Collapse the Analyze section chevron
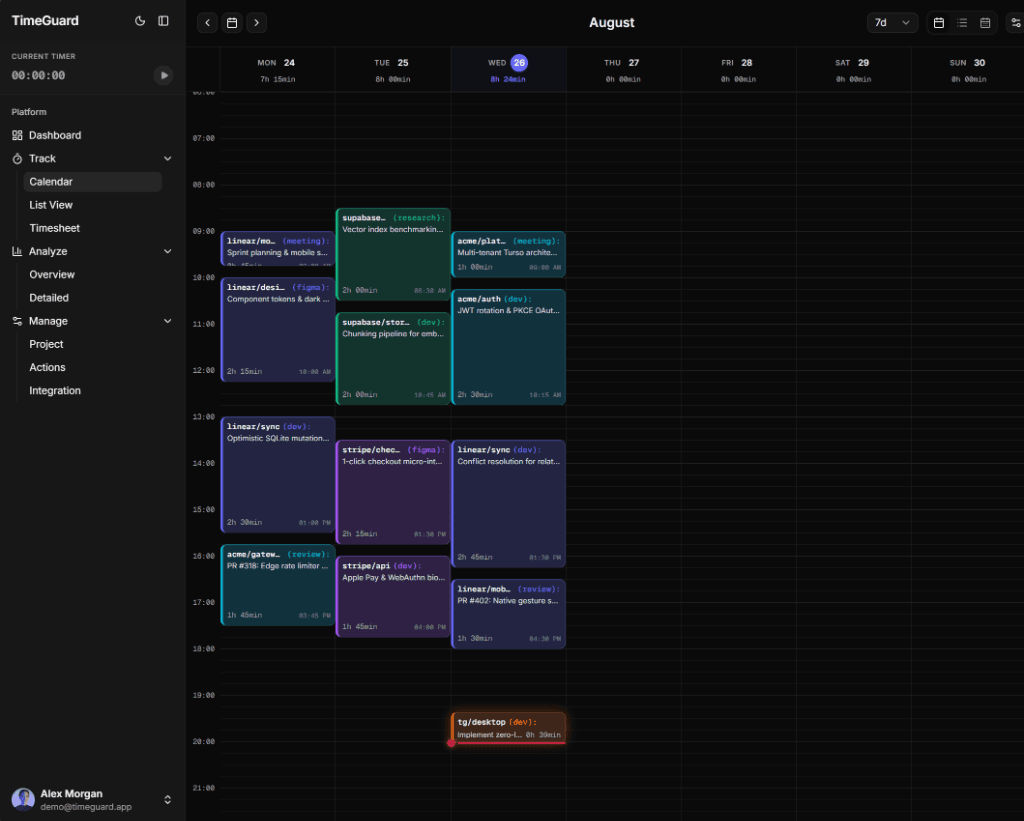This screenshot has height=821, width=1024. coord(167,251)
